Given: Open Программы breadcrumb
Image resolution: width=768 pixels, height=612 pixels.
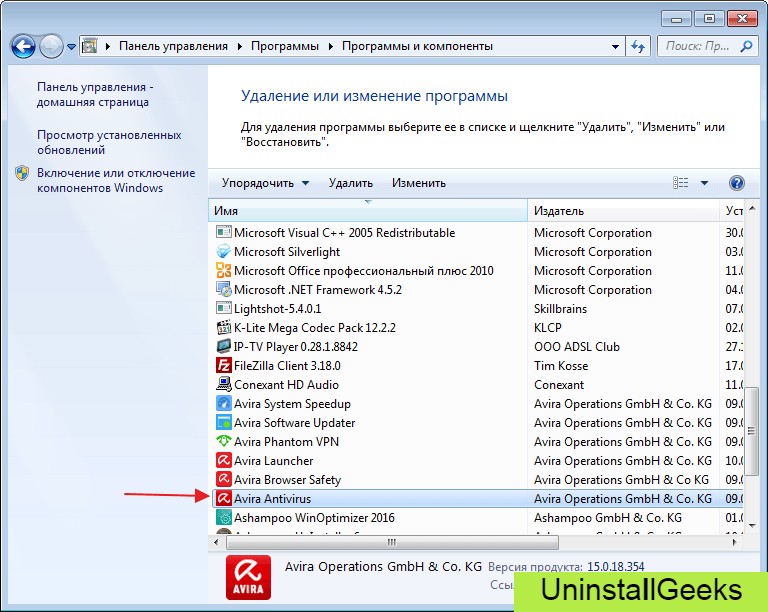Looking at the screenshot, I should pyautogui.click(x=285, y=46).
